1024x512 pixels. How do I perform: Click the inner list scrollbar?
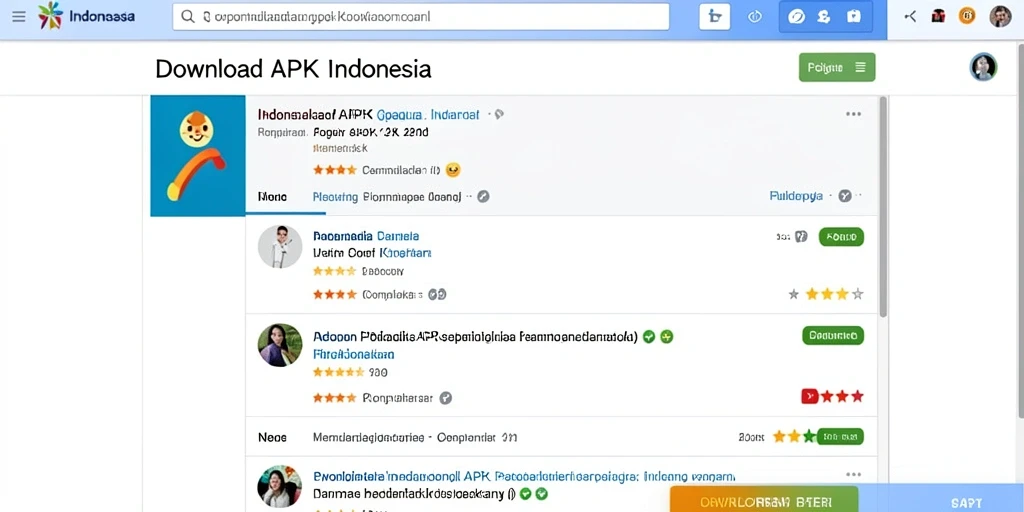[883, 208]
